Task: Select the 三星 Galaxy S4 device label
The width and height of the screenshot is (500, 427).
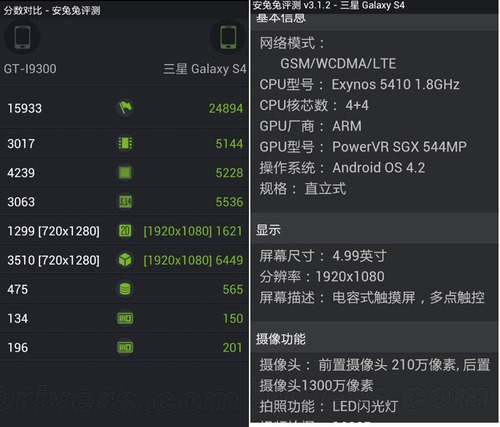Action: 205,69
